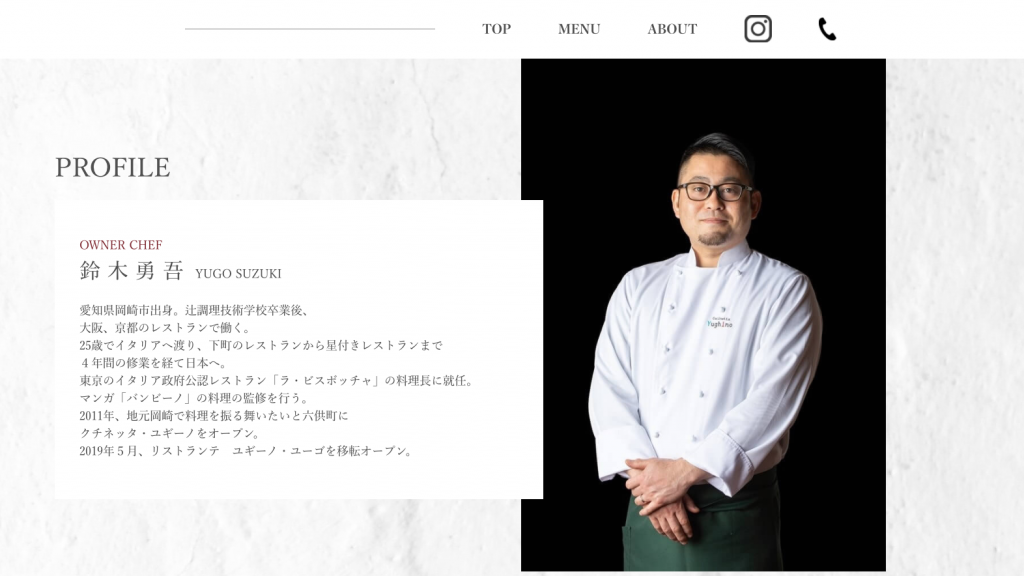Viewport: 1024px width, 576px height.
Task: Go to the TOP page
Action: pos(496,29)
